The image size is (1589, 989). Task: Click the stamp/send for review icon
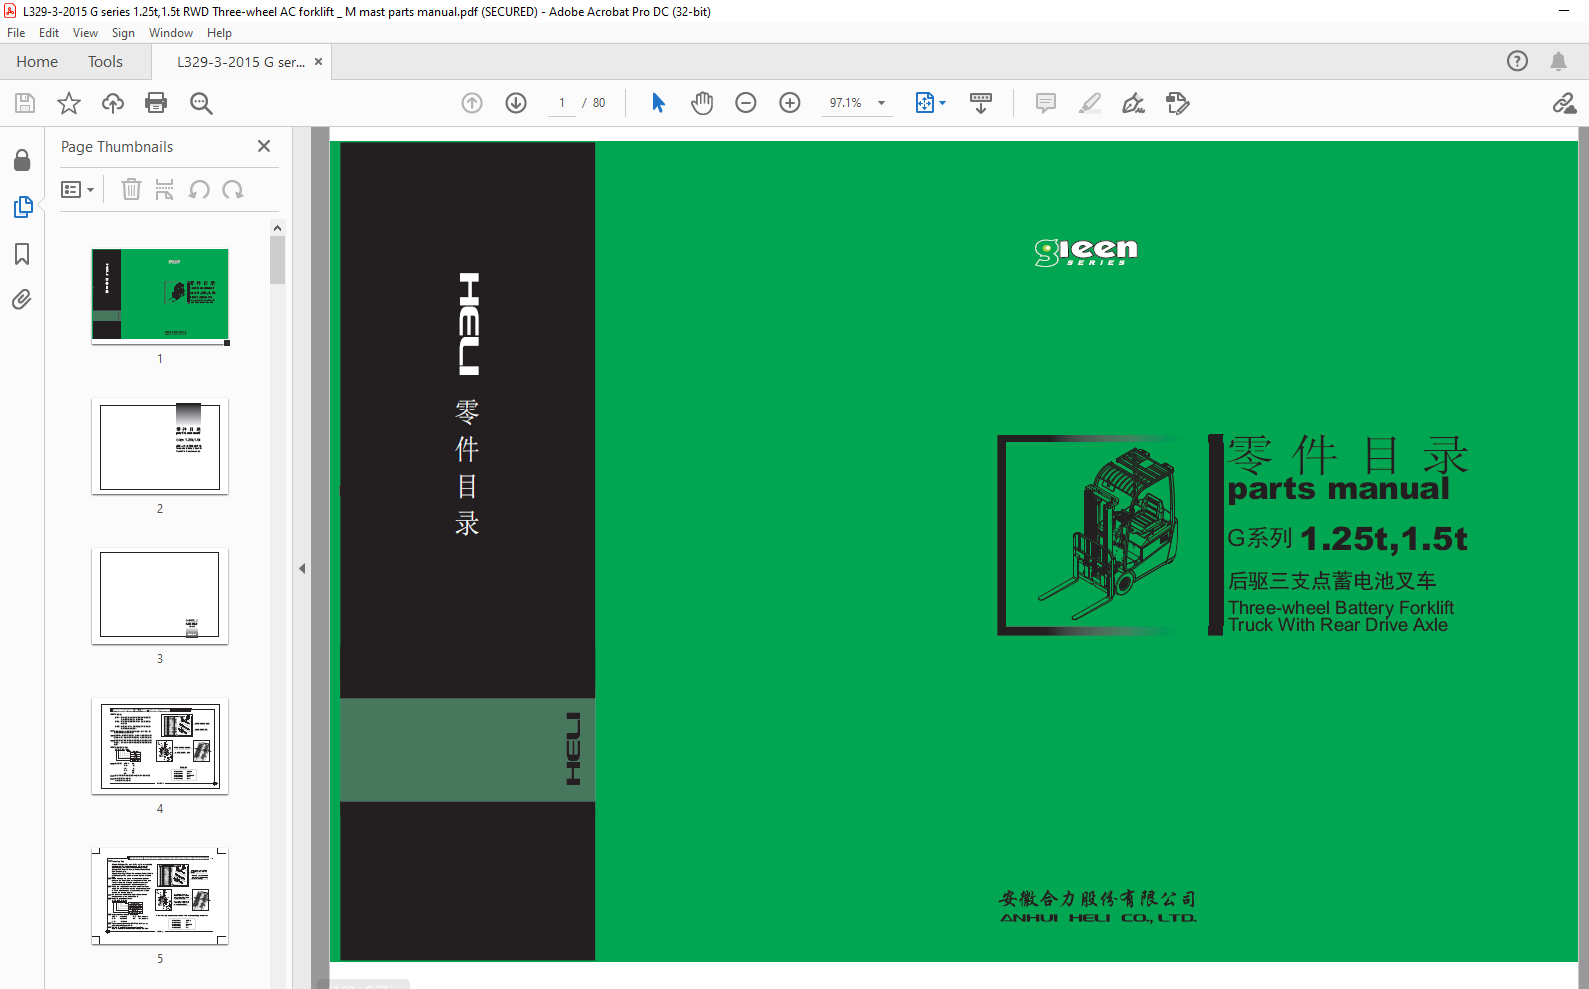tap(1178, 103)
